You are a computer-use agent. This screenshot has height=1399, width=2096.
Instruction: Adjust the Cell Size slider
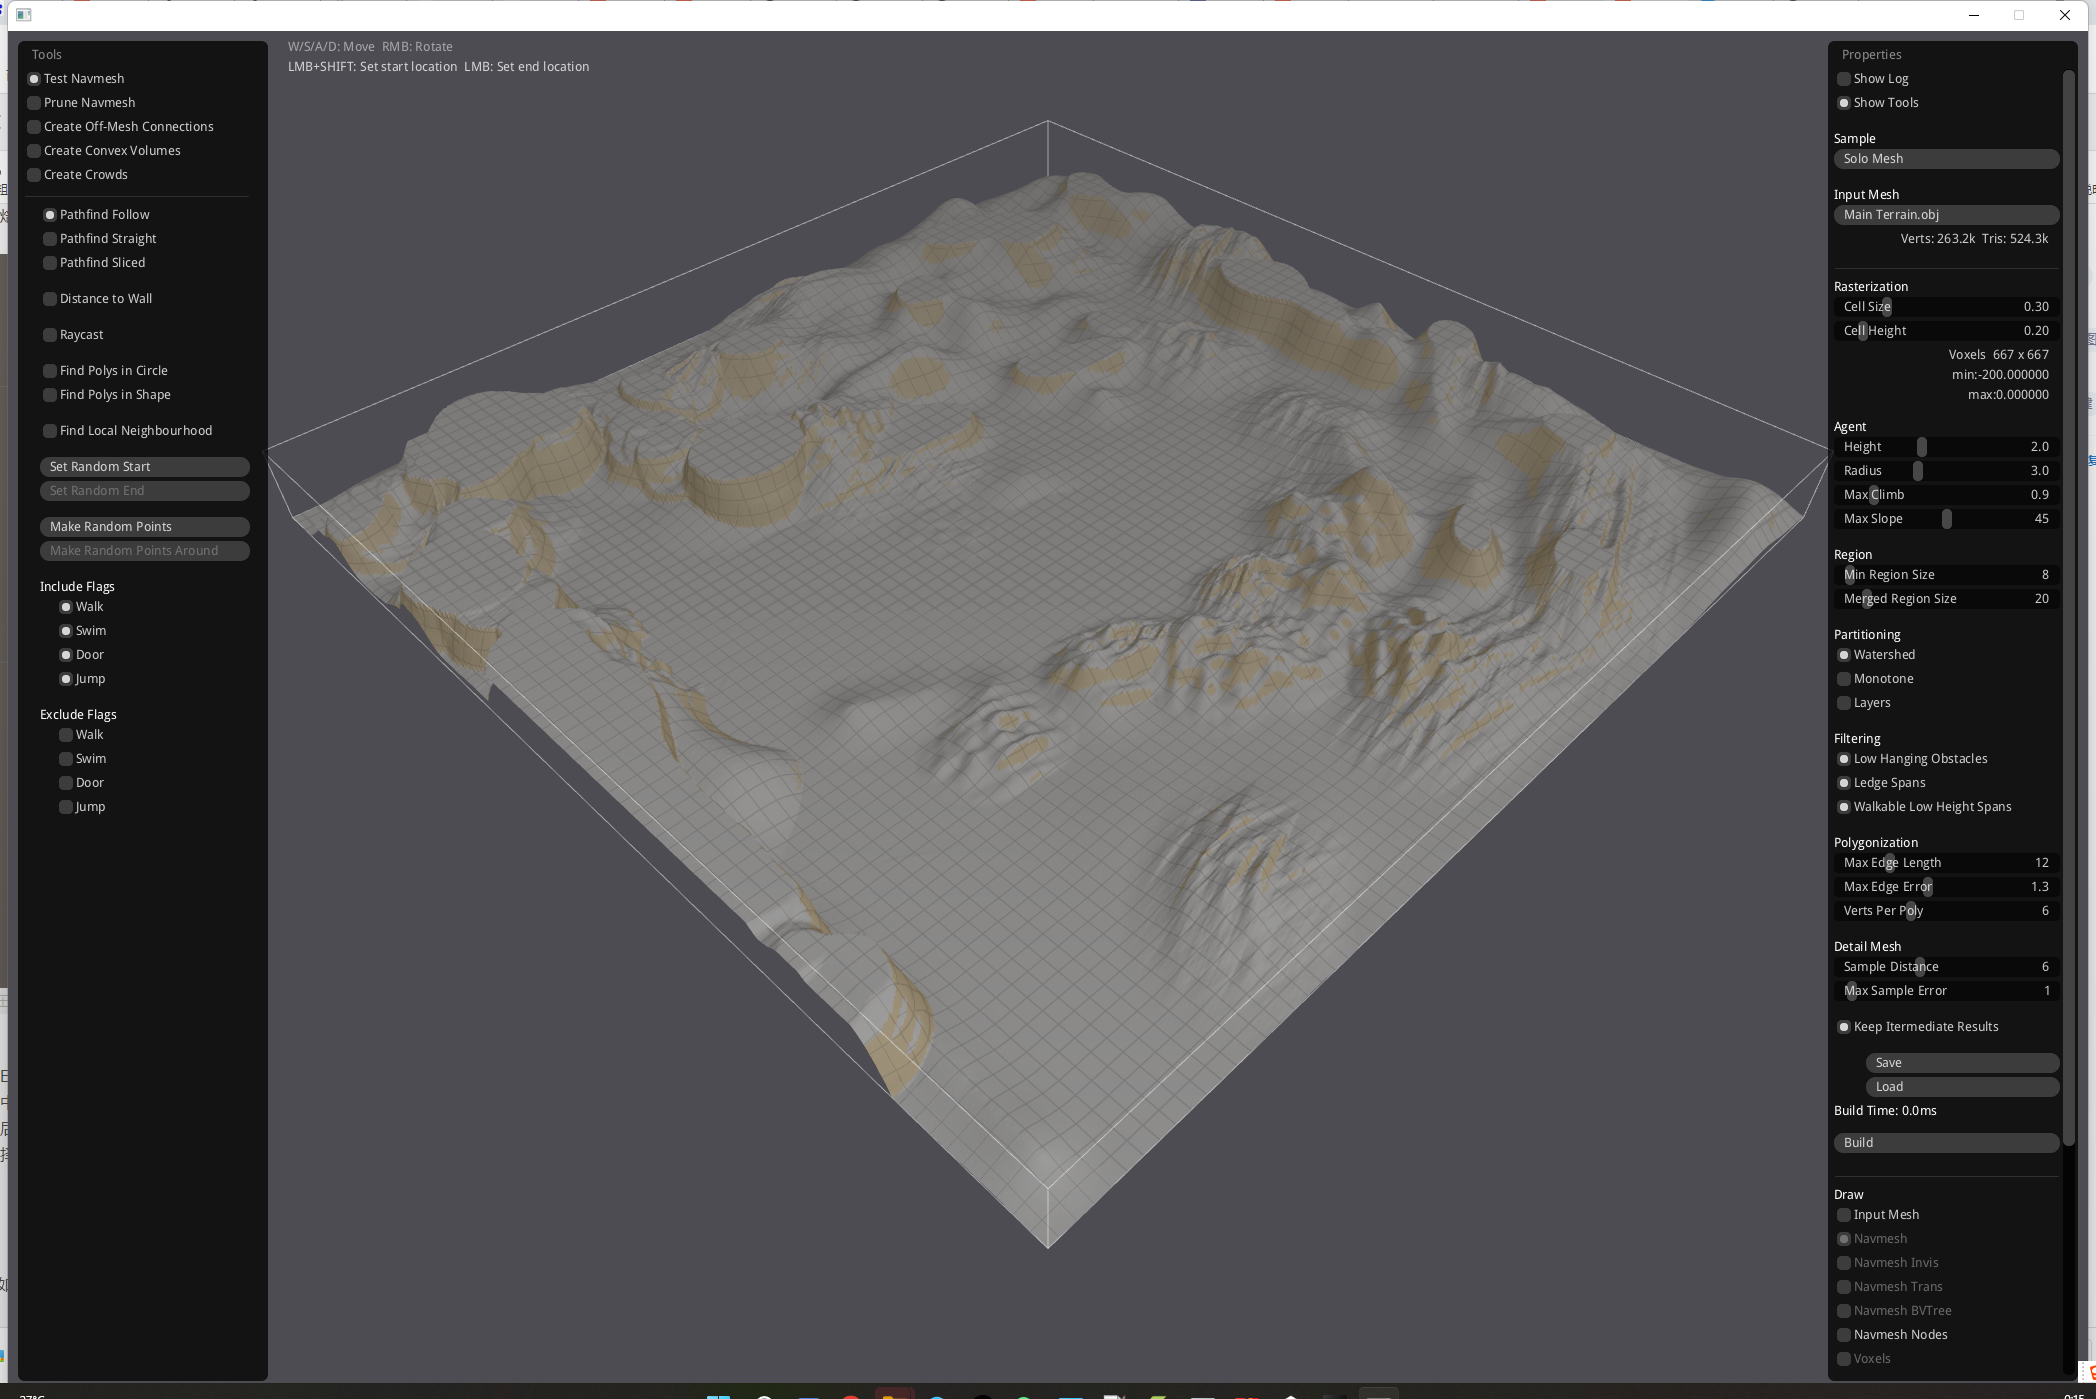click(1946, 307)
